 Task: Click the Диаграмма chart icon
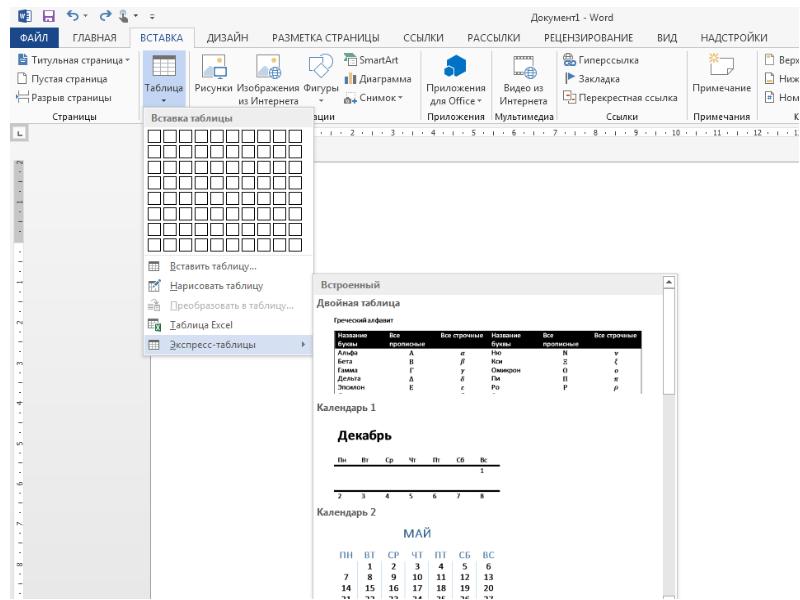click(x=378, y=79)
